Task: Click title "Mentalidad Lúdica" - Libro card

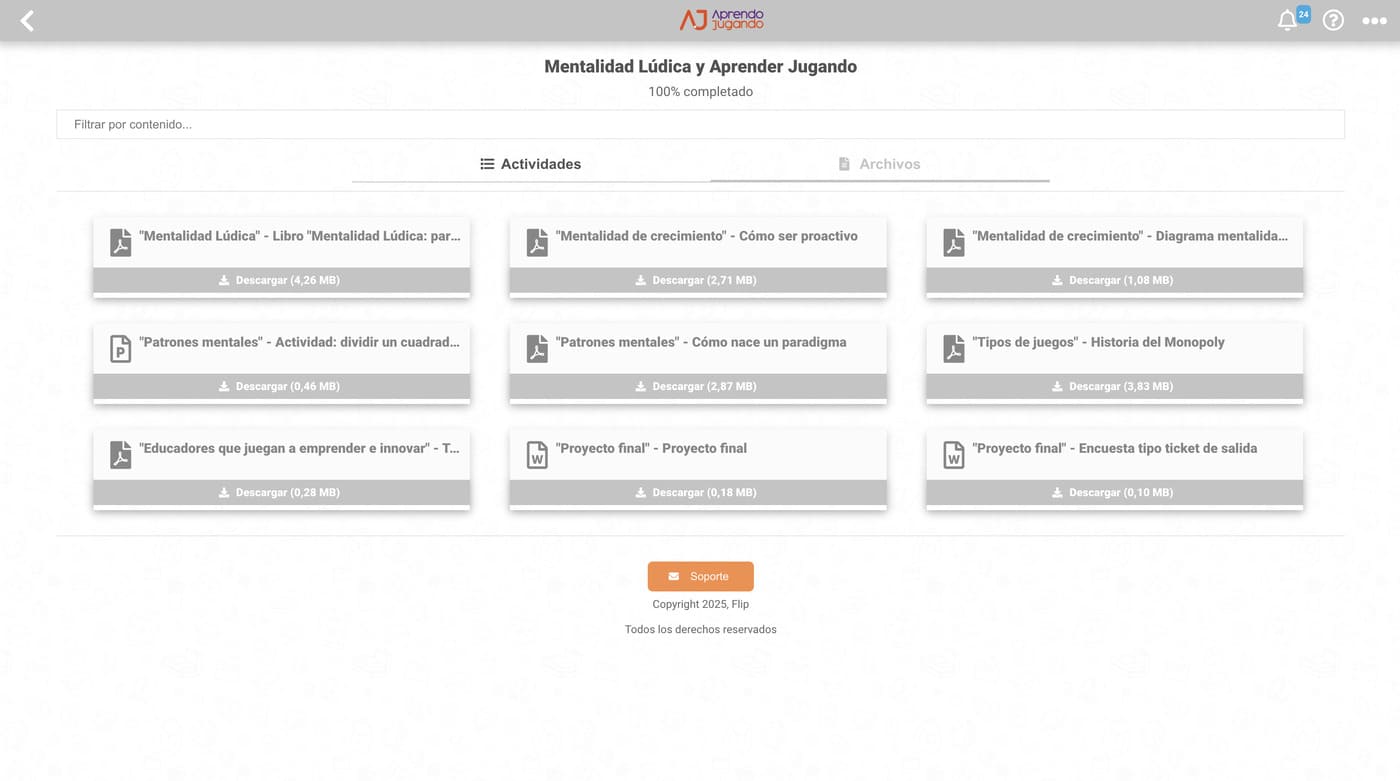Action: tap(300, 236)
